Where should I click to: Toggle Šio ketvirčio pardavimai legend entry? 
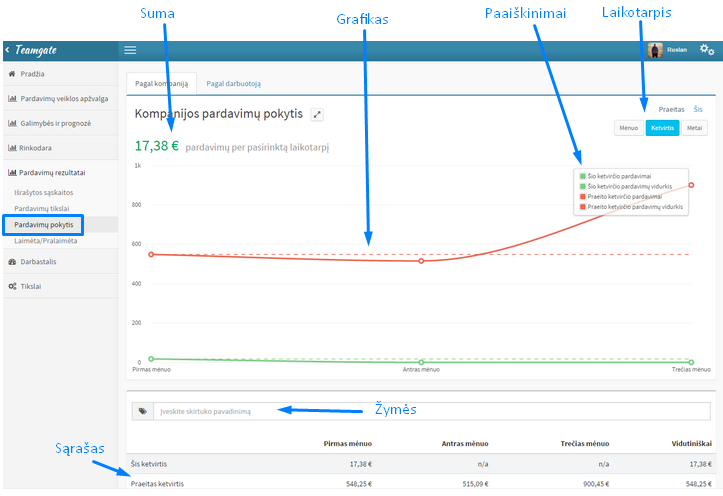(615, 177)
